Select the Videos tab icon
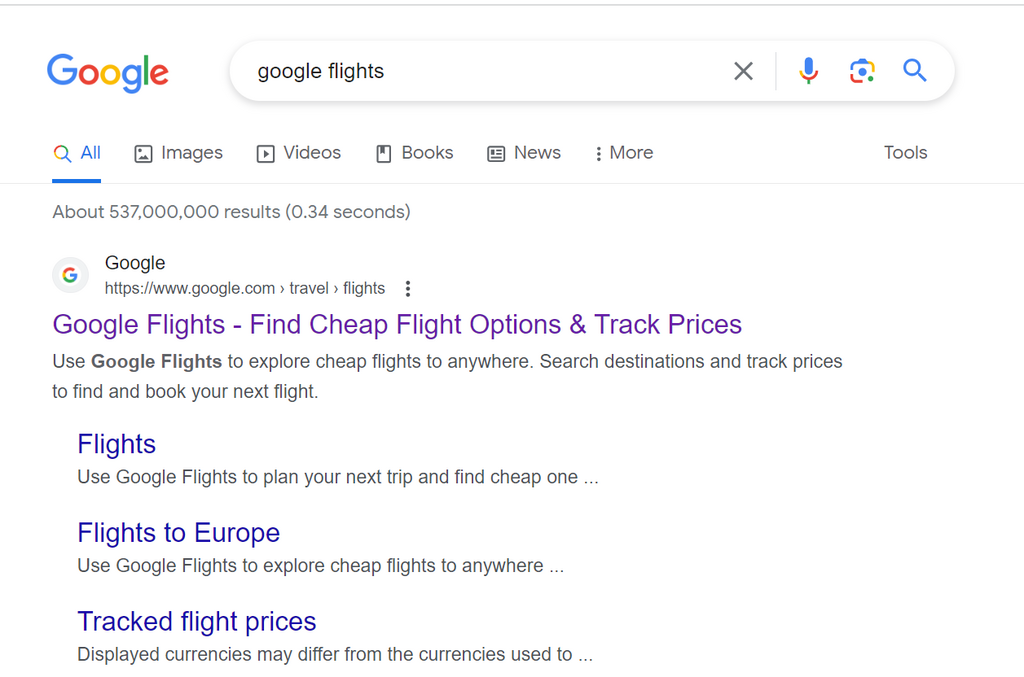Viewport: 1024px width, 677px height. [265, 153]
